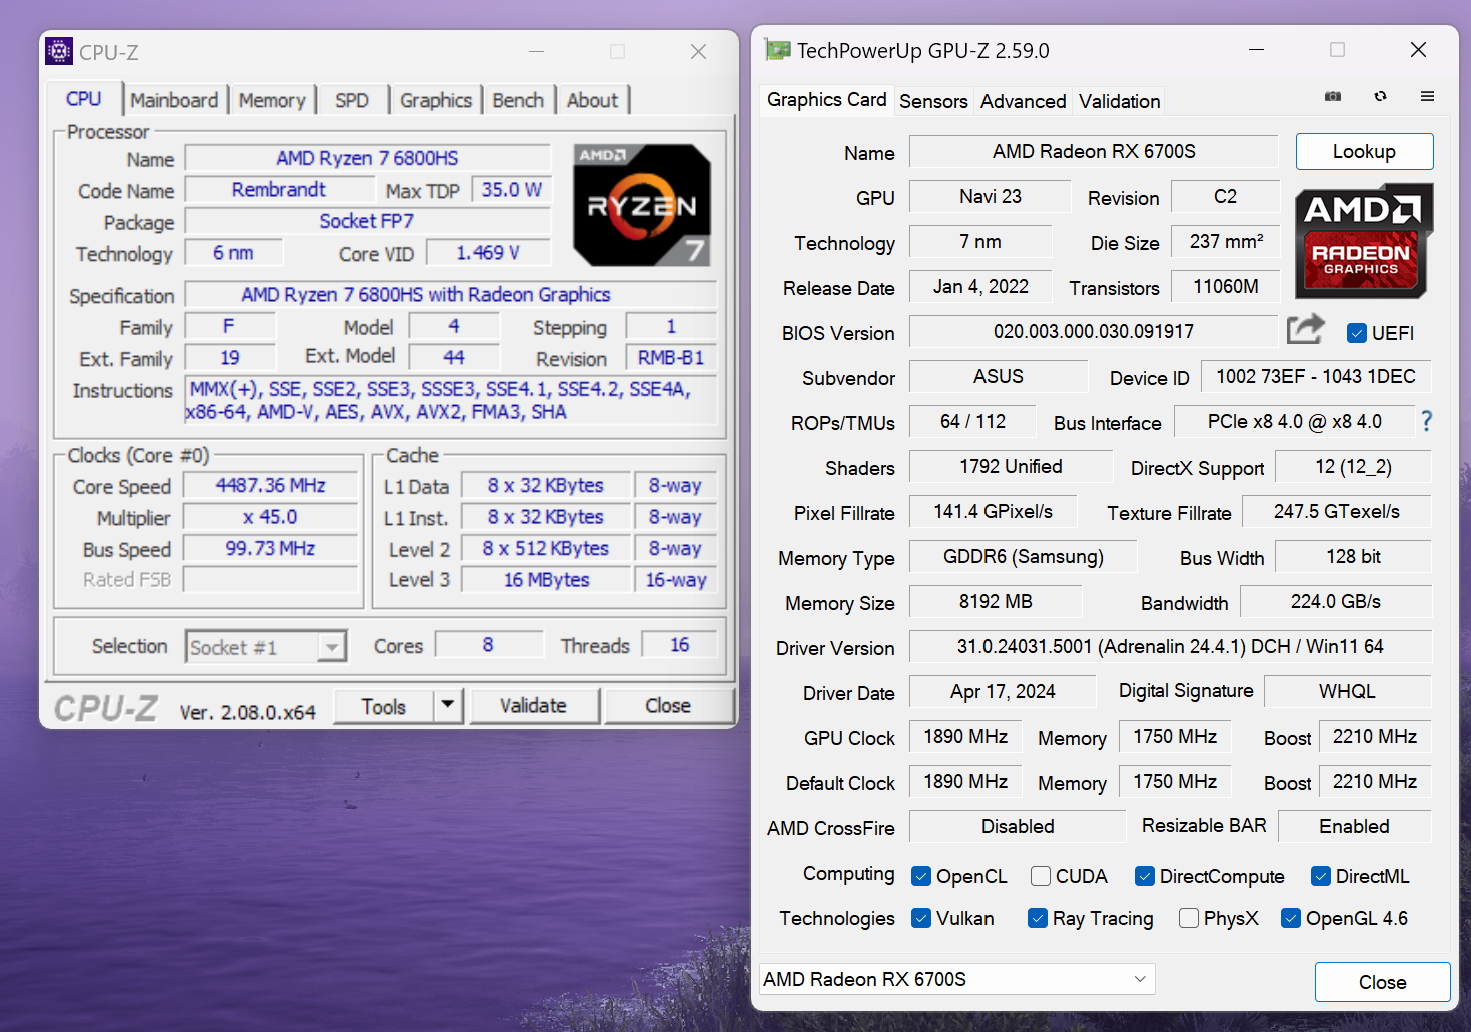Image resolution: width=1471 pixels, height=1032 pixels.
Task: Toggle the OpenGL 4.6 checkbox
Action: (1291, 918)
